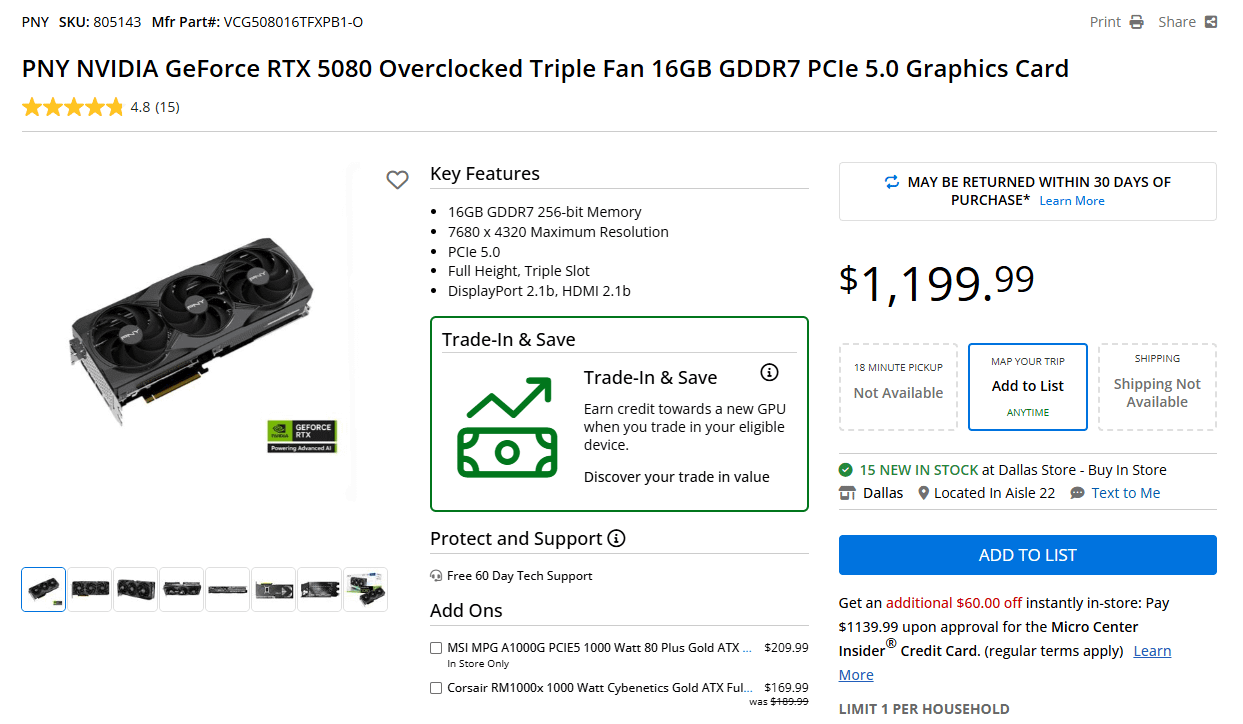Select the 18 Minute Pickup option
This screenshot has width=1243, height=724.
(x=898, y=387)
